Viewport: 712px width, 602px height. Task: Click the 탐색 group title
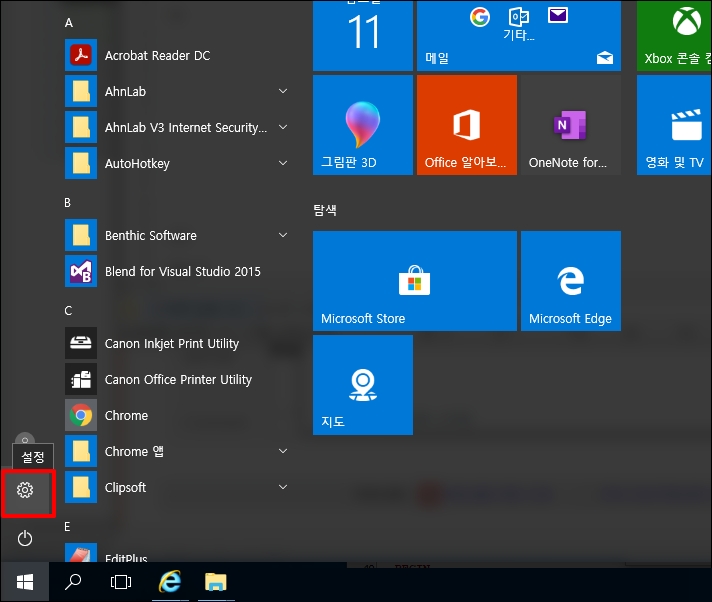pyautogui.click(x=325, y=210)
